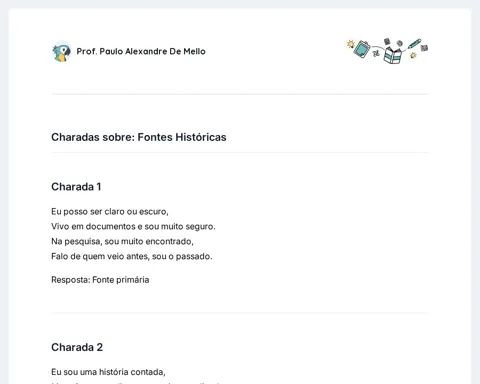Click the green pencil icon

click(414, 44)
